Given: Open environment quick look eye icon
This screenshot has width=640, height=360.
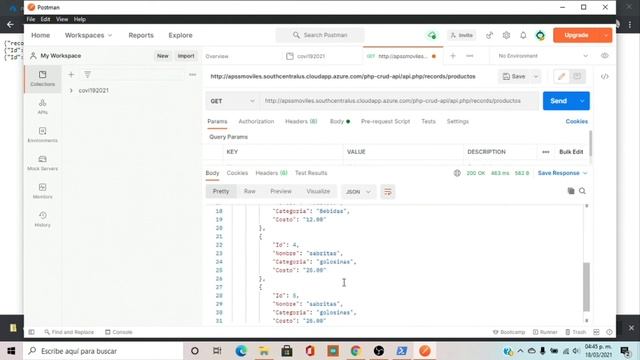Looking at the screenshot, I should pos(604,56).
